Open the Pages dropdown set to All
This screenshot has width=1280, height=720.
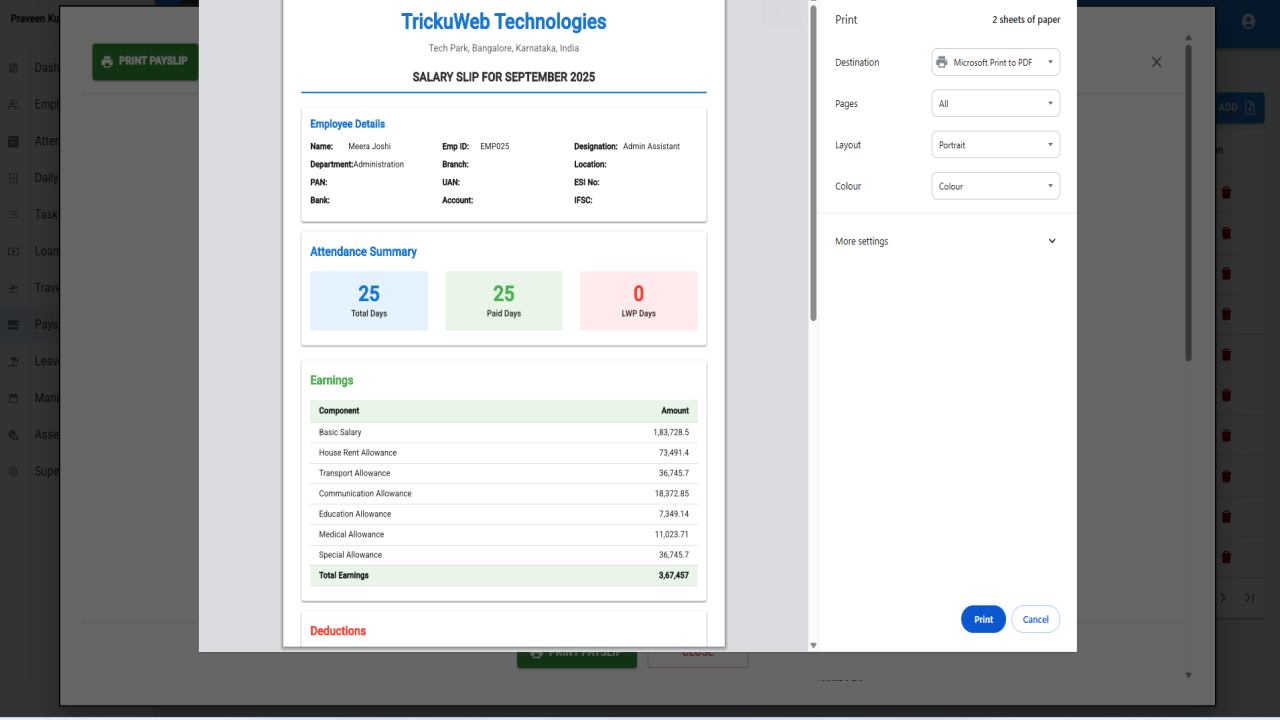[995, 104]
